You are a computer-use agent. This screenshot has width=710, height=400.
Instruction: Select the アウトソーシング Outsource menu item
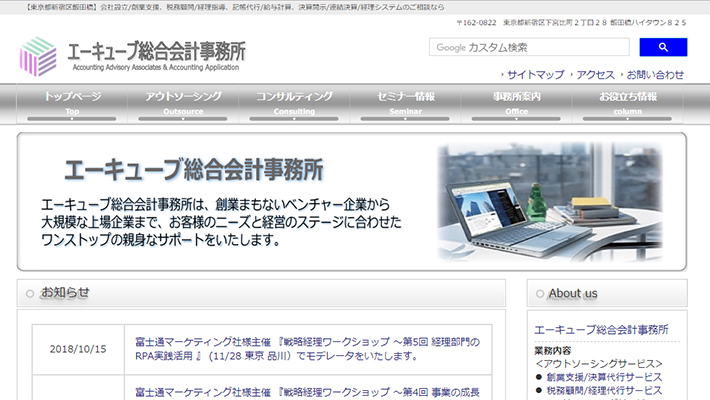click(183, 104)
